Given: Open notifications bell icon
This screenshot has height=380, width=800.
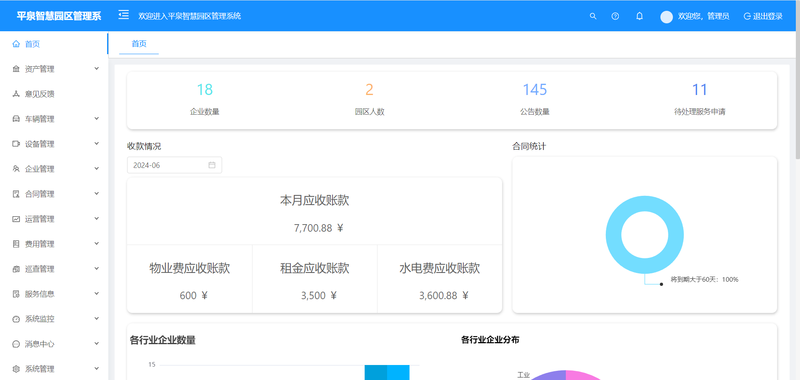Looking at the screenshot, I should coord(639,16).
